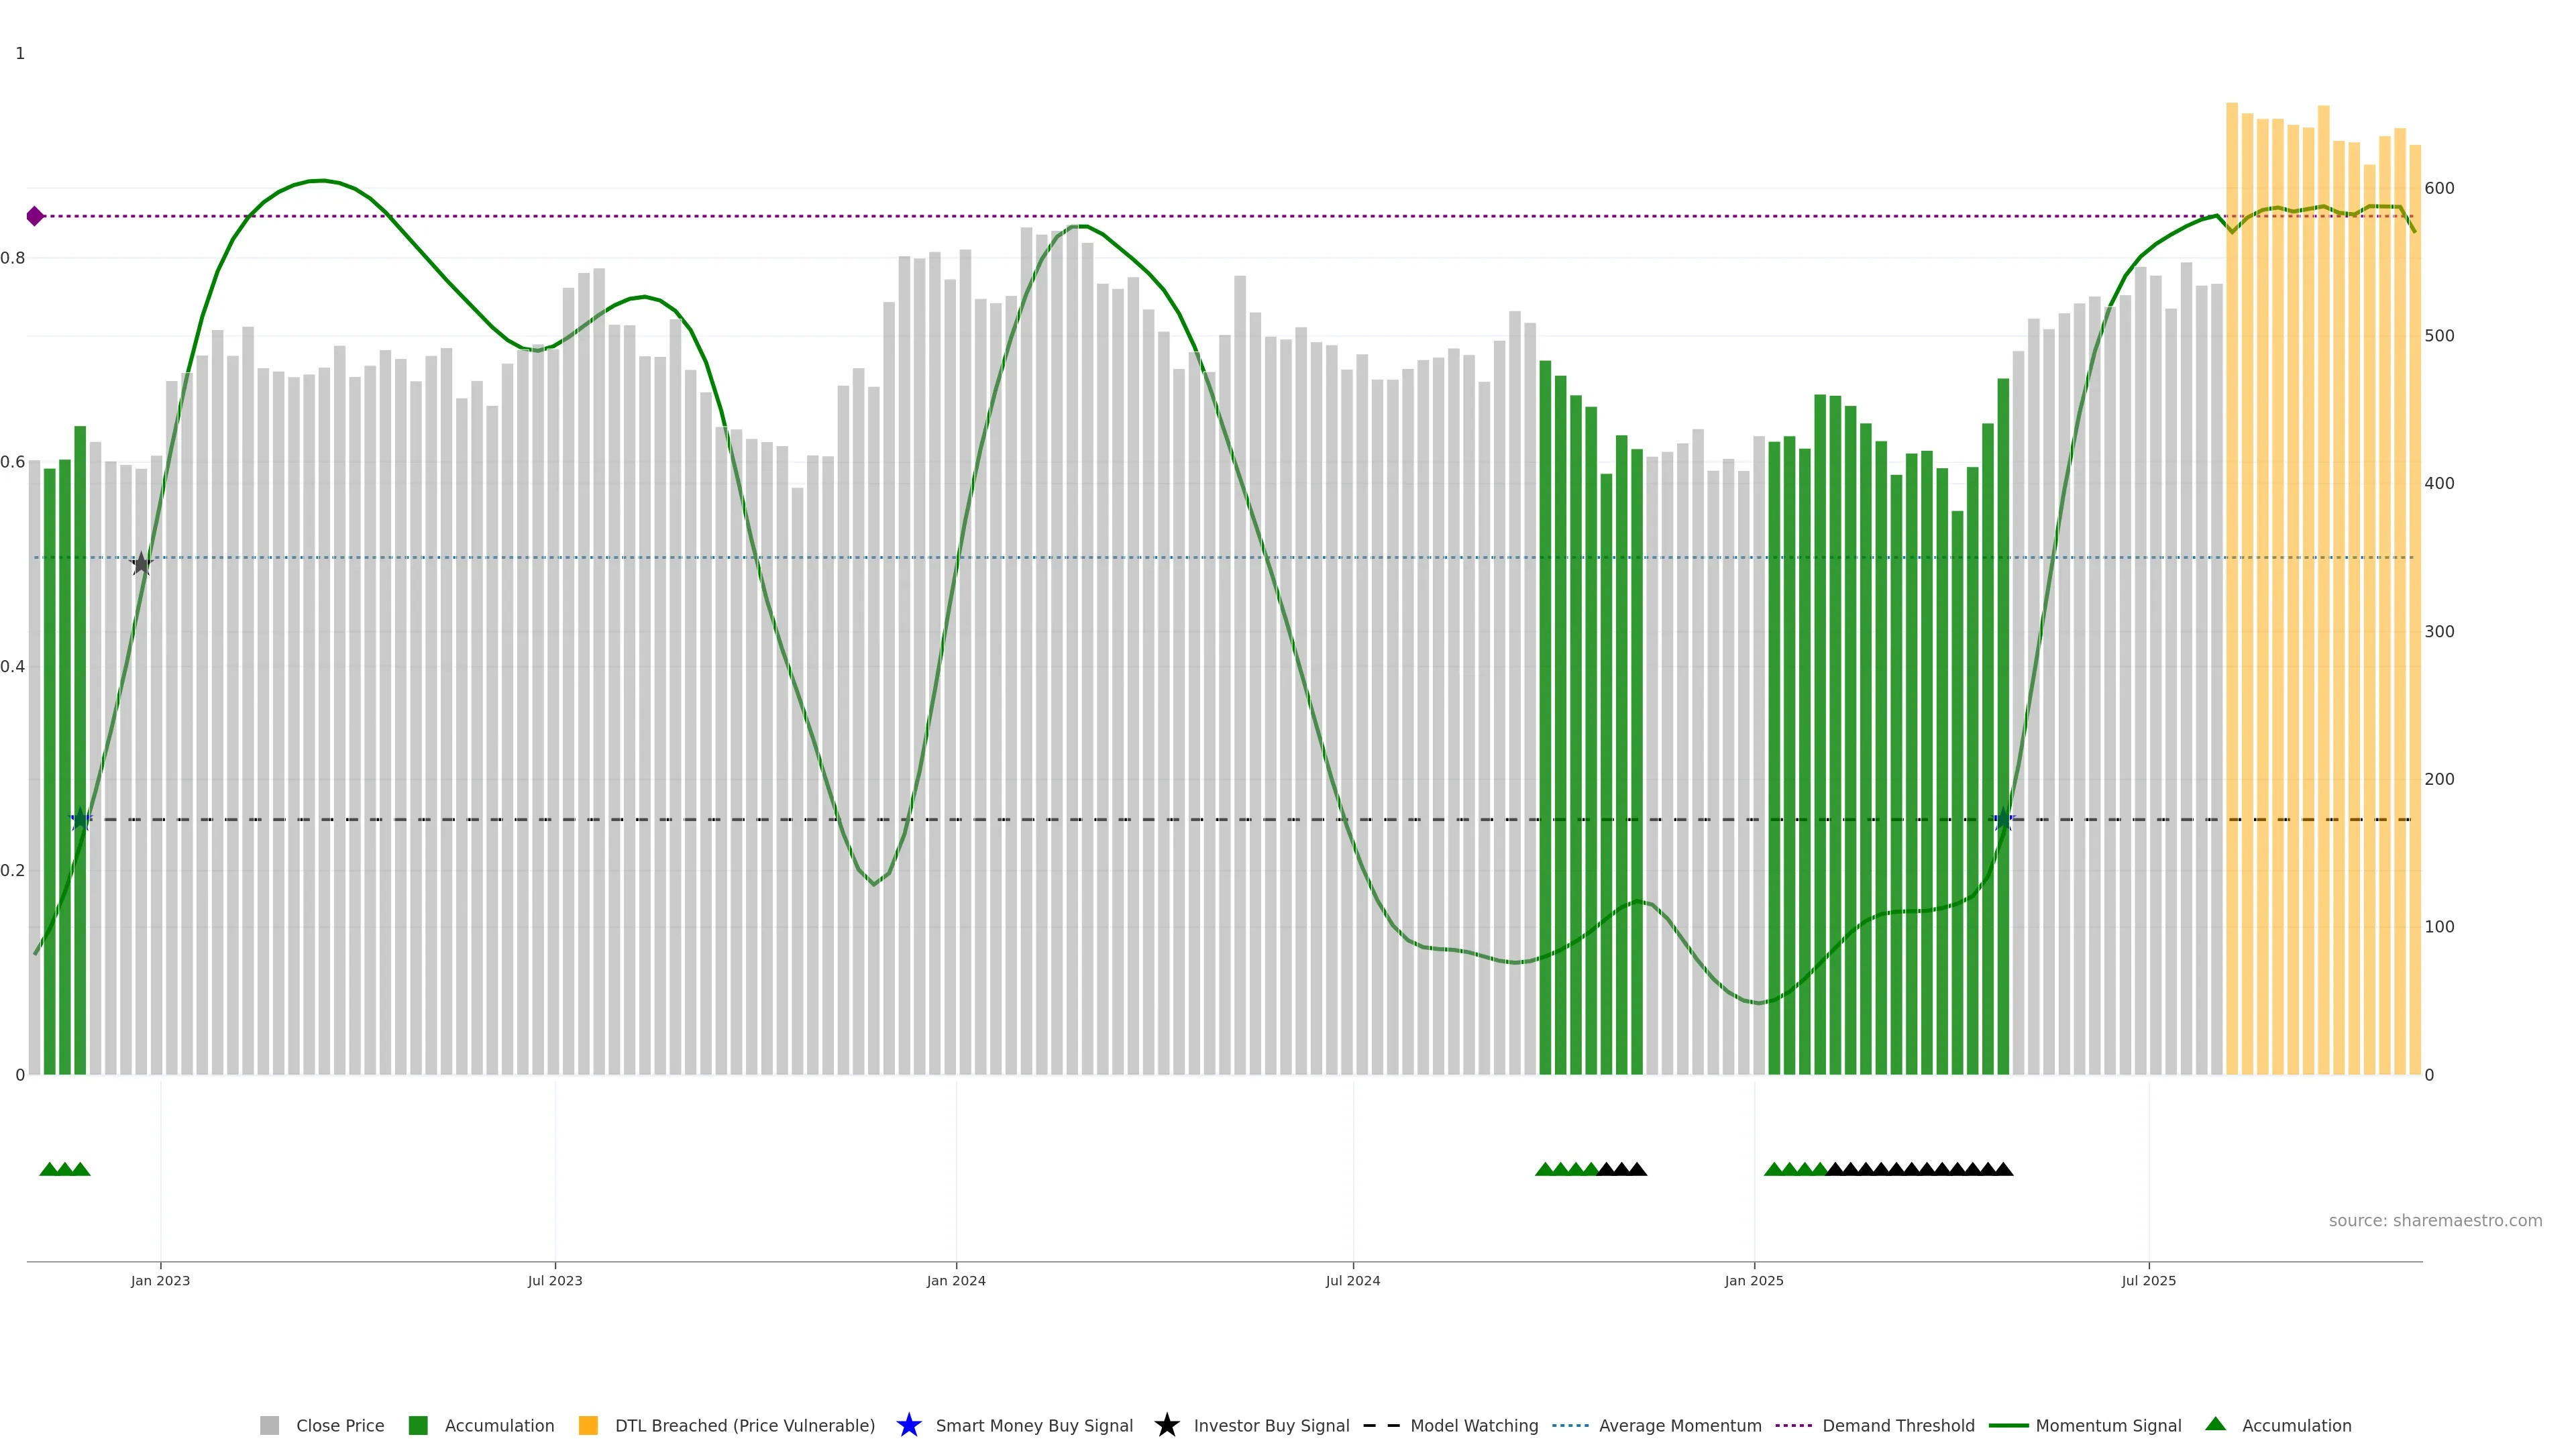Click the Jul 2025 axis label
The height and width of the screenshot is (1449, 2576).
point(2148,1280)
